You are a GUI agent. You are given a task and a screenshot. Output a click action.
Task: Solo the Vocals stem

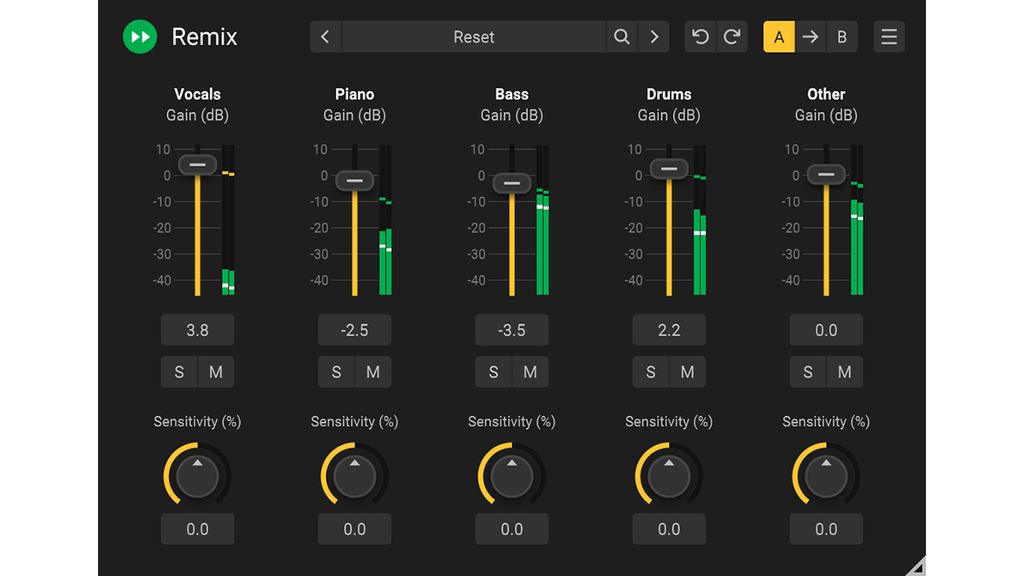tap(179, 371)
